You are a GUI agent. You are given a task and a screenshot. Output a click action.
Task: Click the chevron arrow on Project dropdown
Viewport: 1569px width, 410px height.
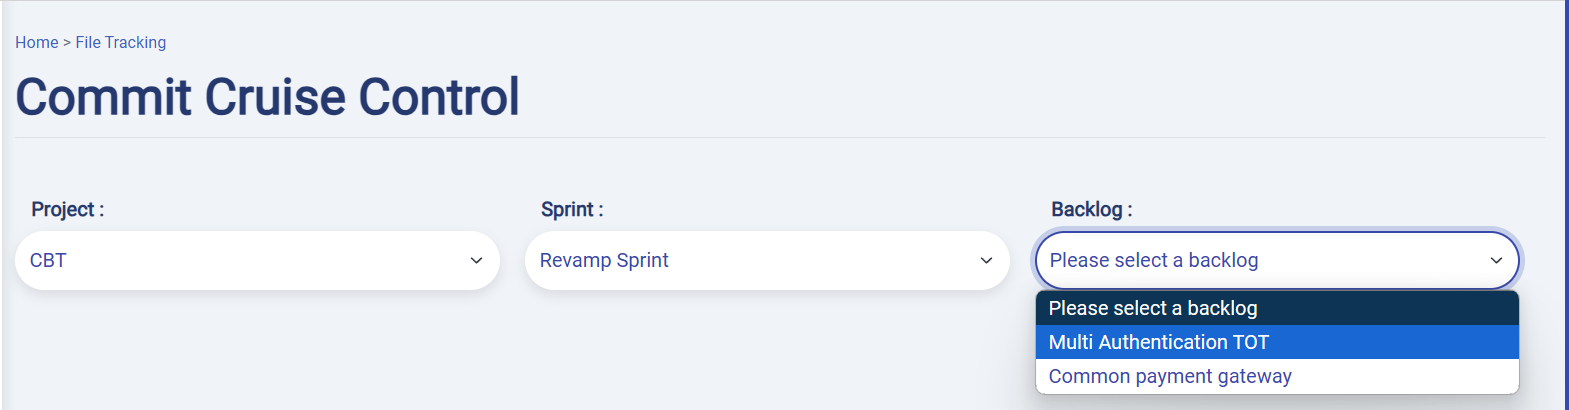click(x=476, y=261)
